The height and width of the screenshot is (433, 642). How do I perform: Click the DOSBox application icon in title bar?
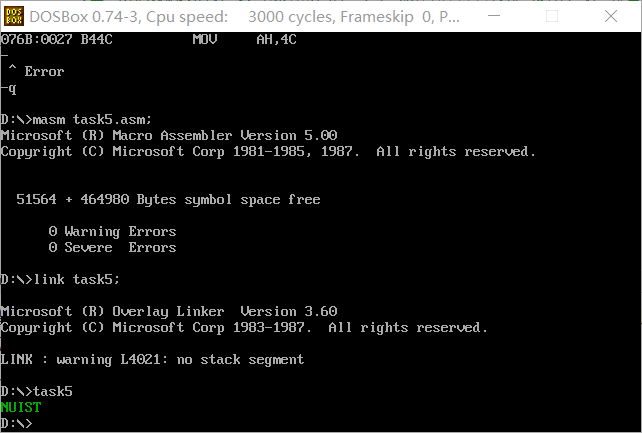14,16
